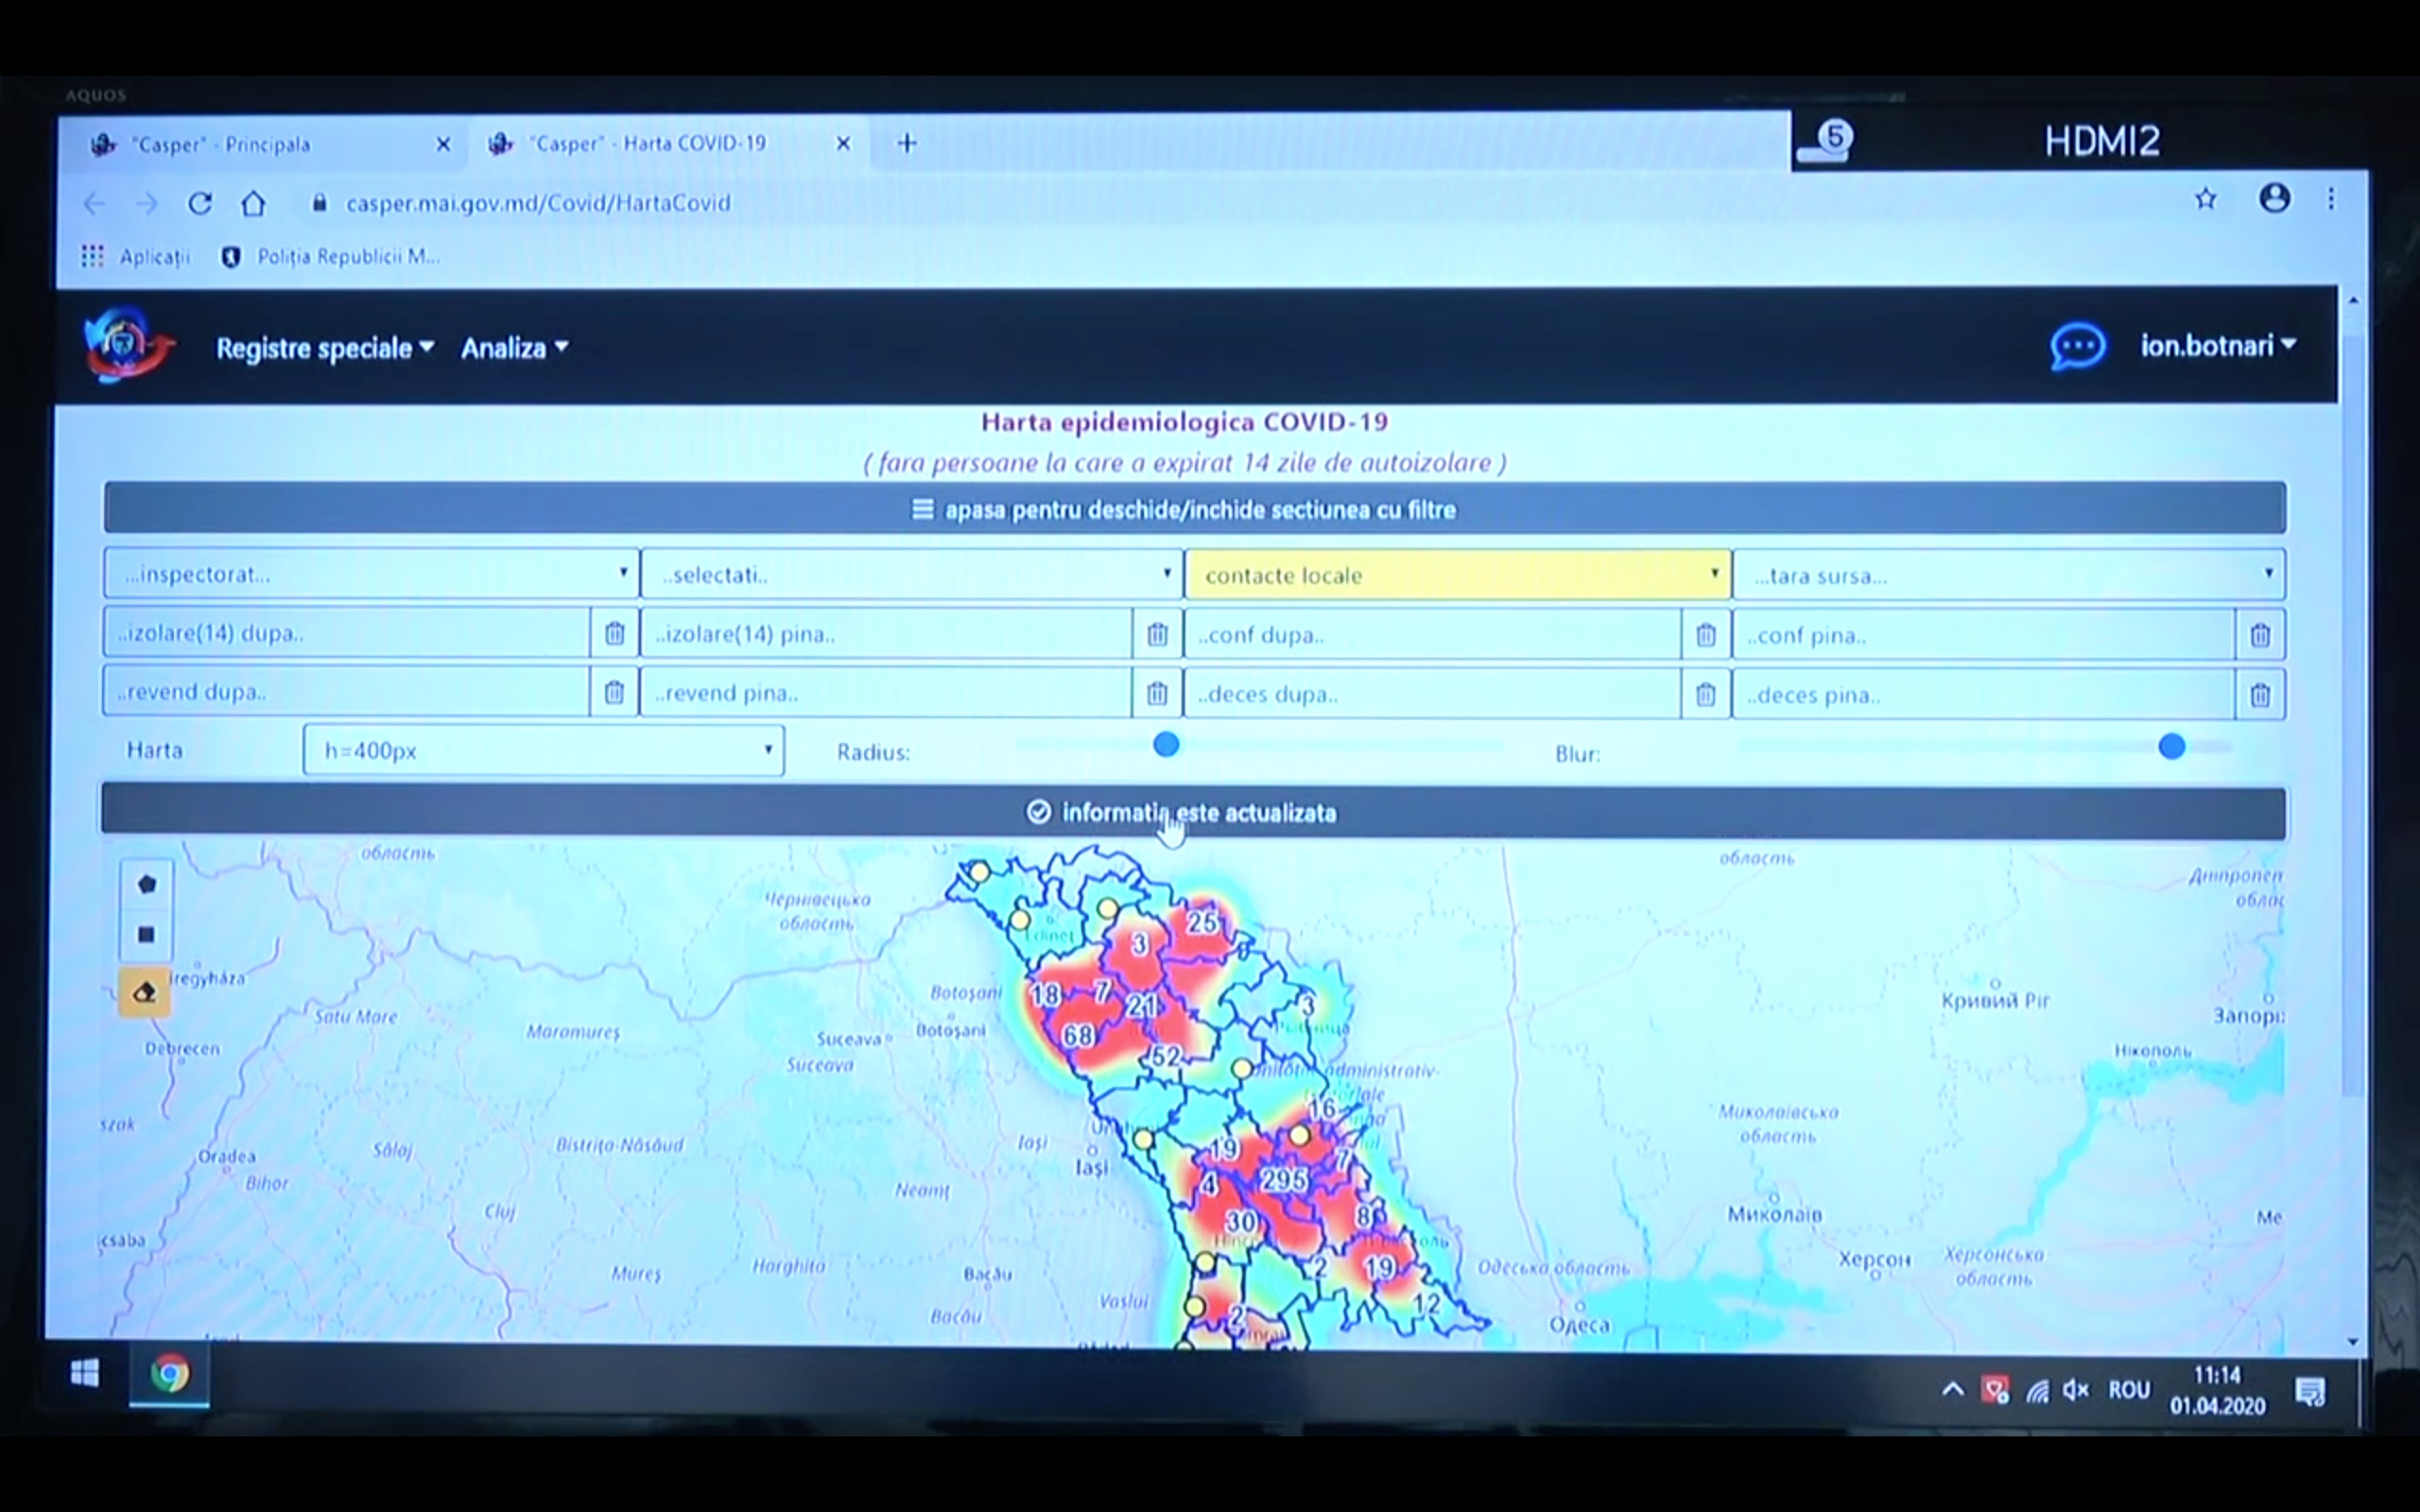This screenshot has height=1512, width=2420.
Task: Clear the izolare(14) pina date field
Action: [x=1157, y=634]
